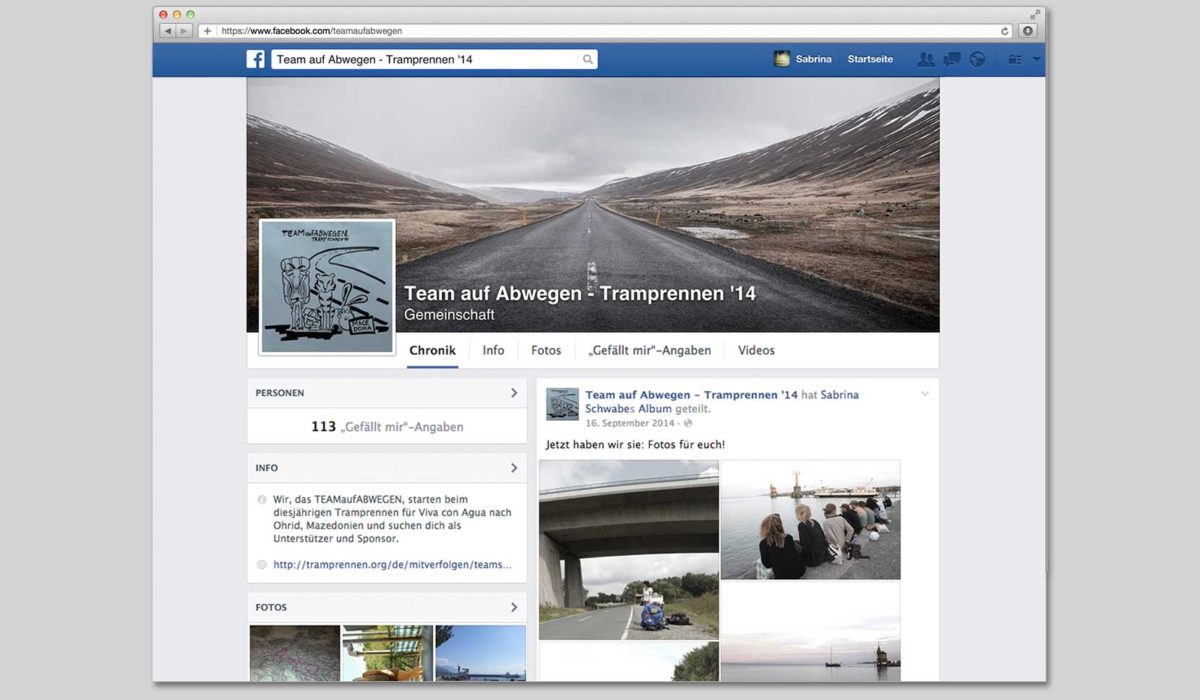
Task: Open the harbor thumbnail under Fotos
Action: coord(480,653)
